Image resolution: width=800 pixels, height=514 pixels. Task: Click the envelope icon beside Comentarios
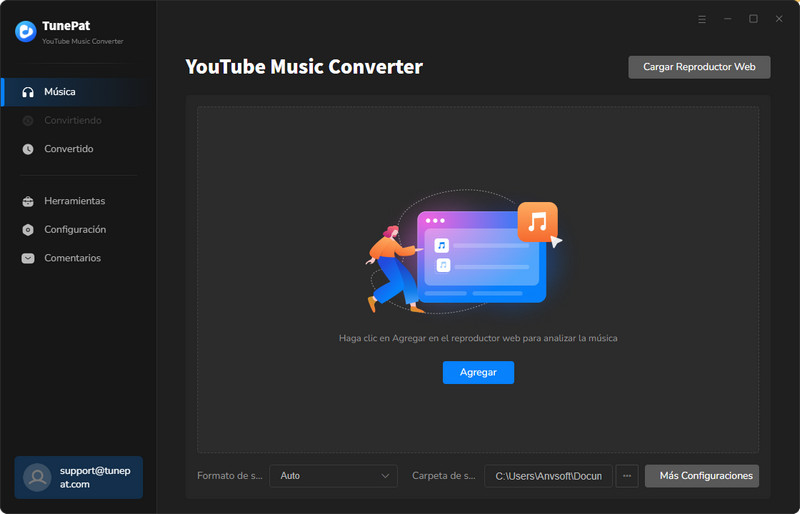pyautogui.click(x=28, y=258)
